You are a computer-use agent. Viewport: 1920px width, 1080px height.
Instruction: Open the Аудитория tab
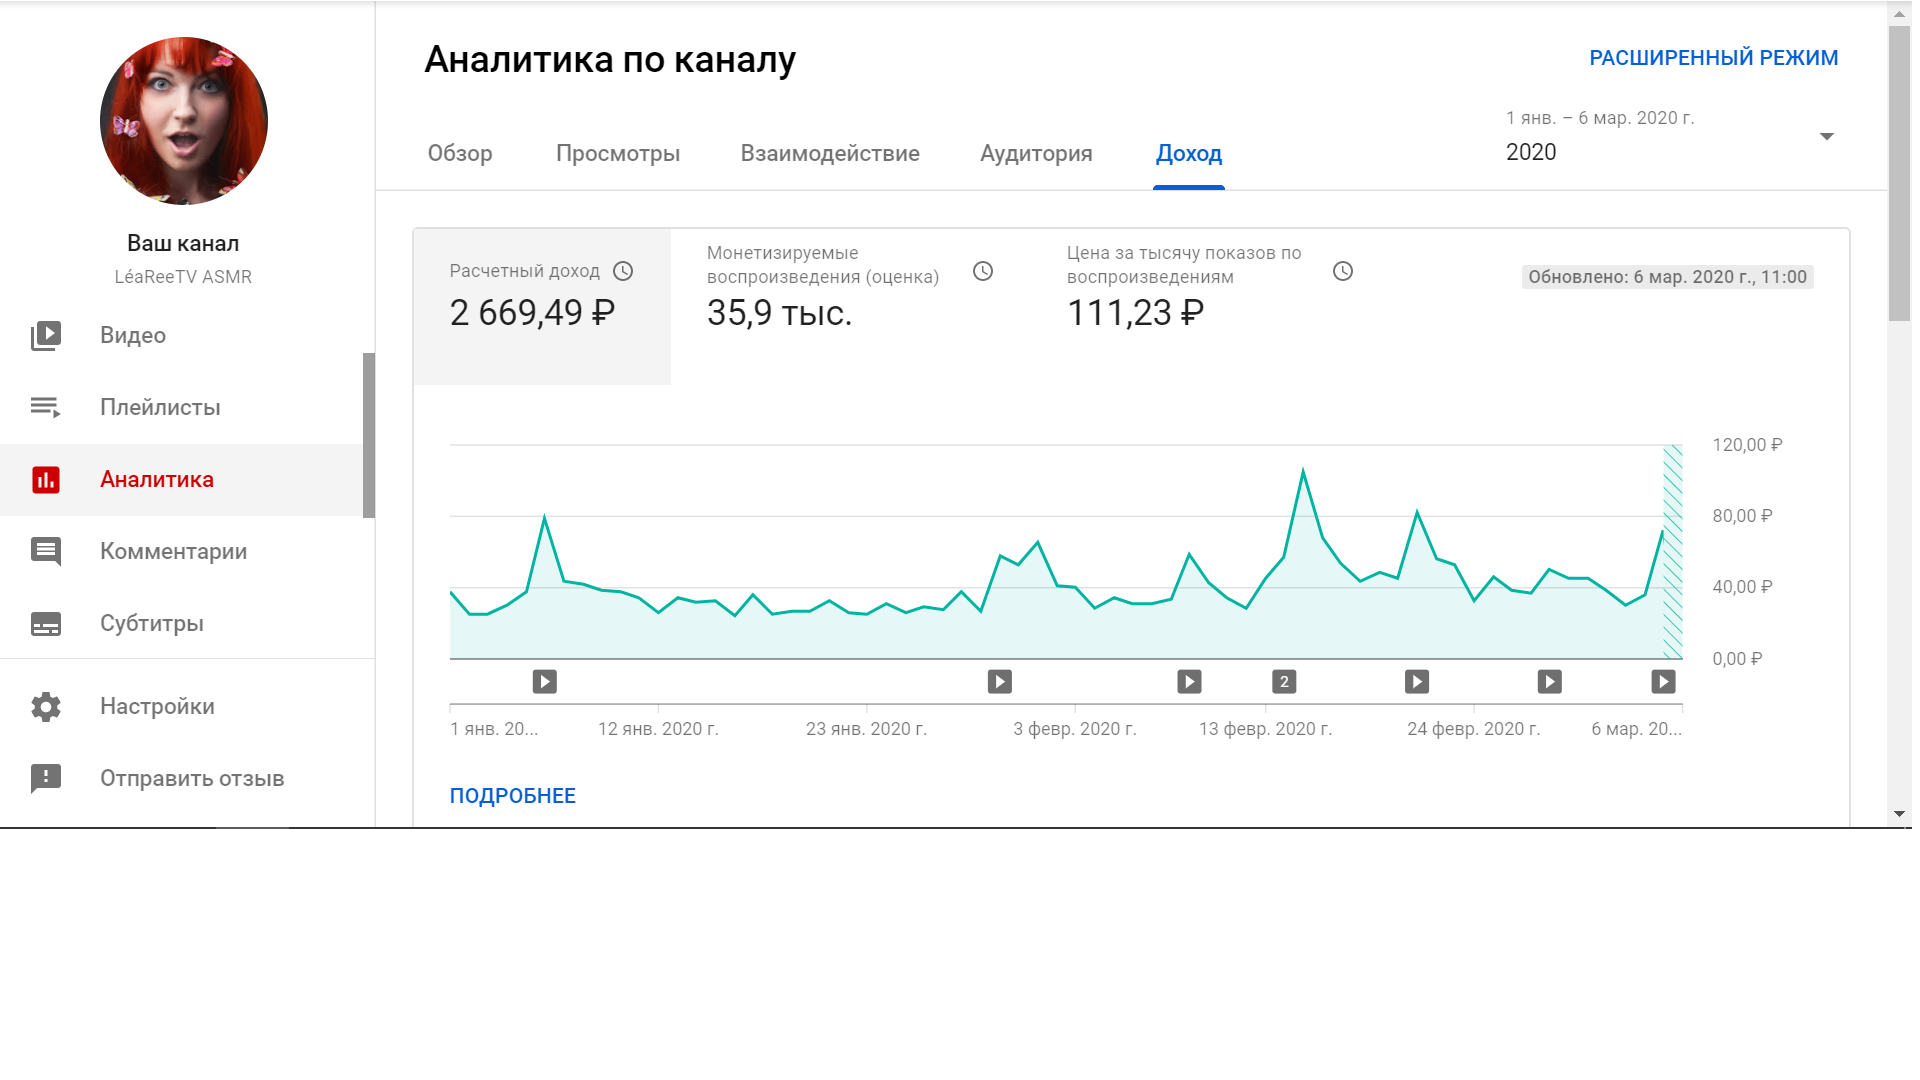coord(1035,153)
